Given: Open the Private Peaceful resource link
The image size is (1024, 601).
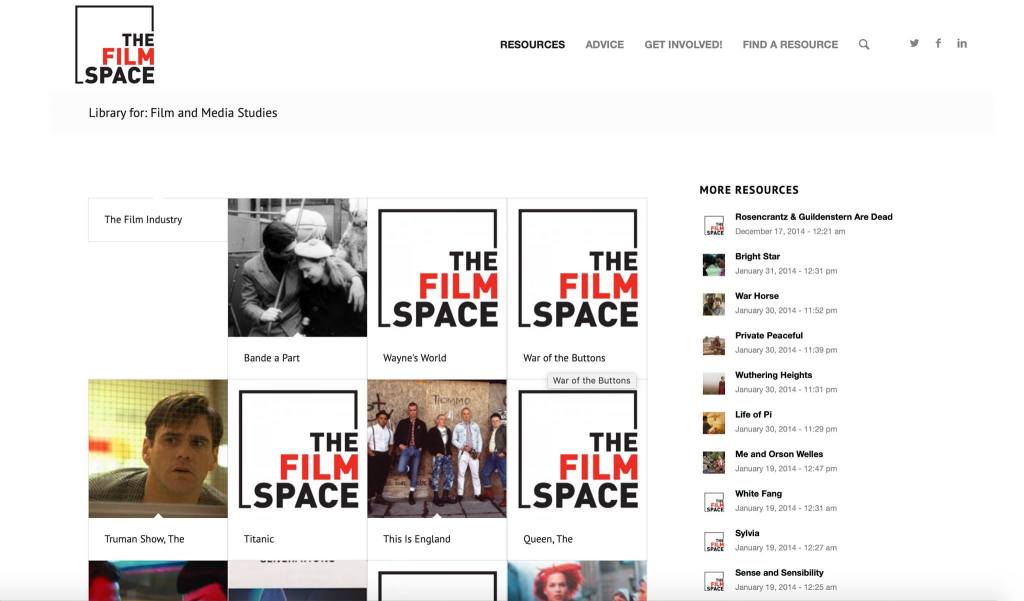Looking at the screenshot, I should (x=768, y=336).
